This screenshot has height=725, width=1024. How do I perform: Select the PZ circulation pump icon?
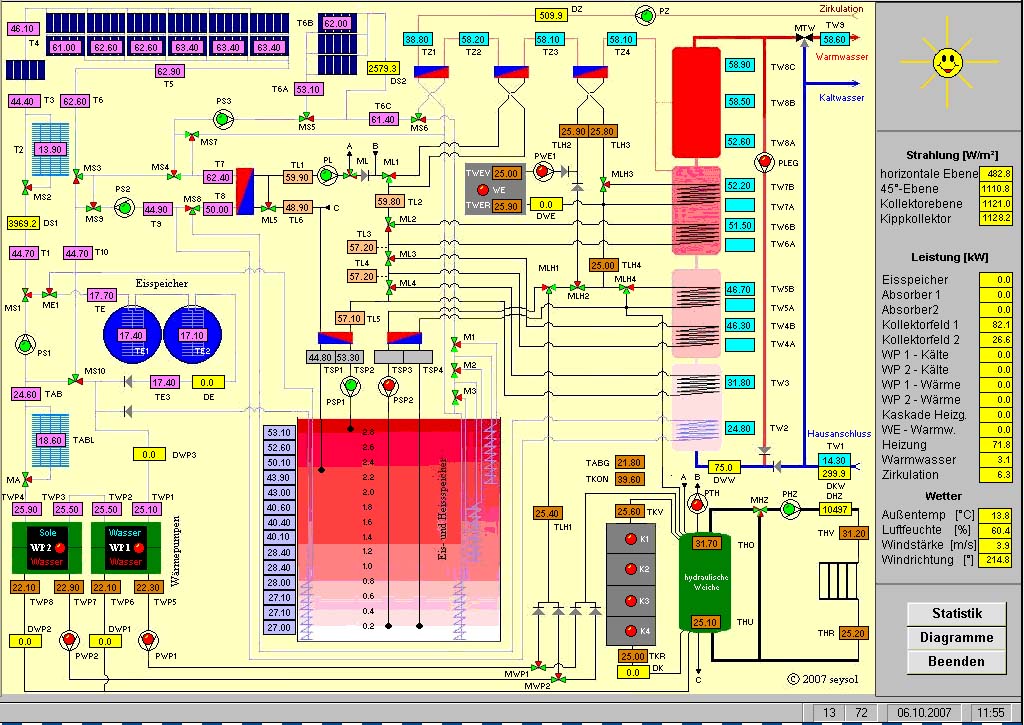click(643, 12)
